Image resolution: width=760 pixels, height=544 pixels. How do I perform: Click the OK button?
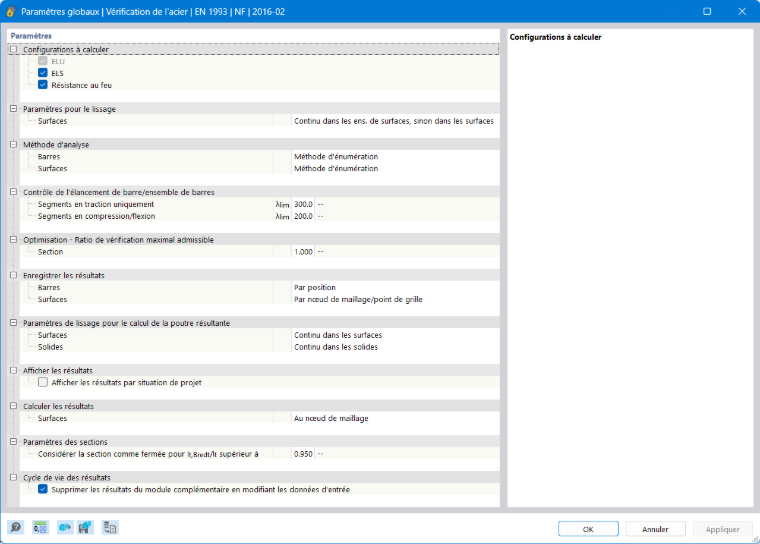tap(588, 529)
